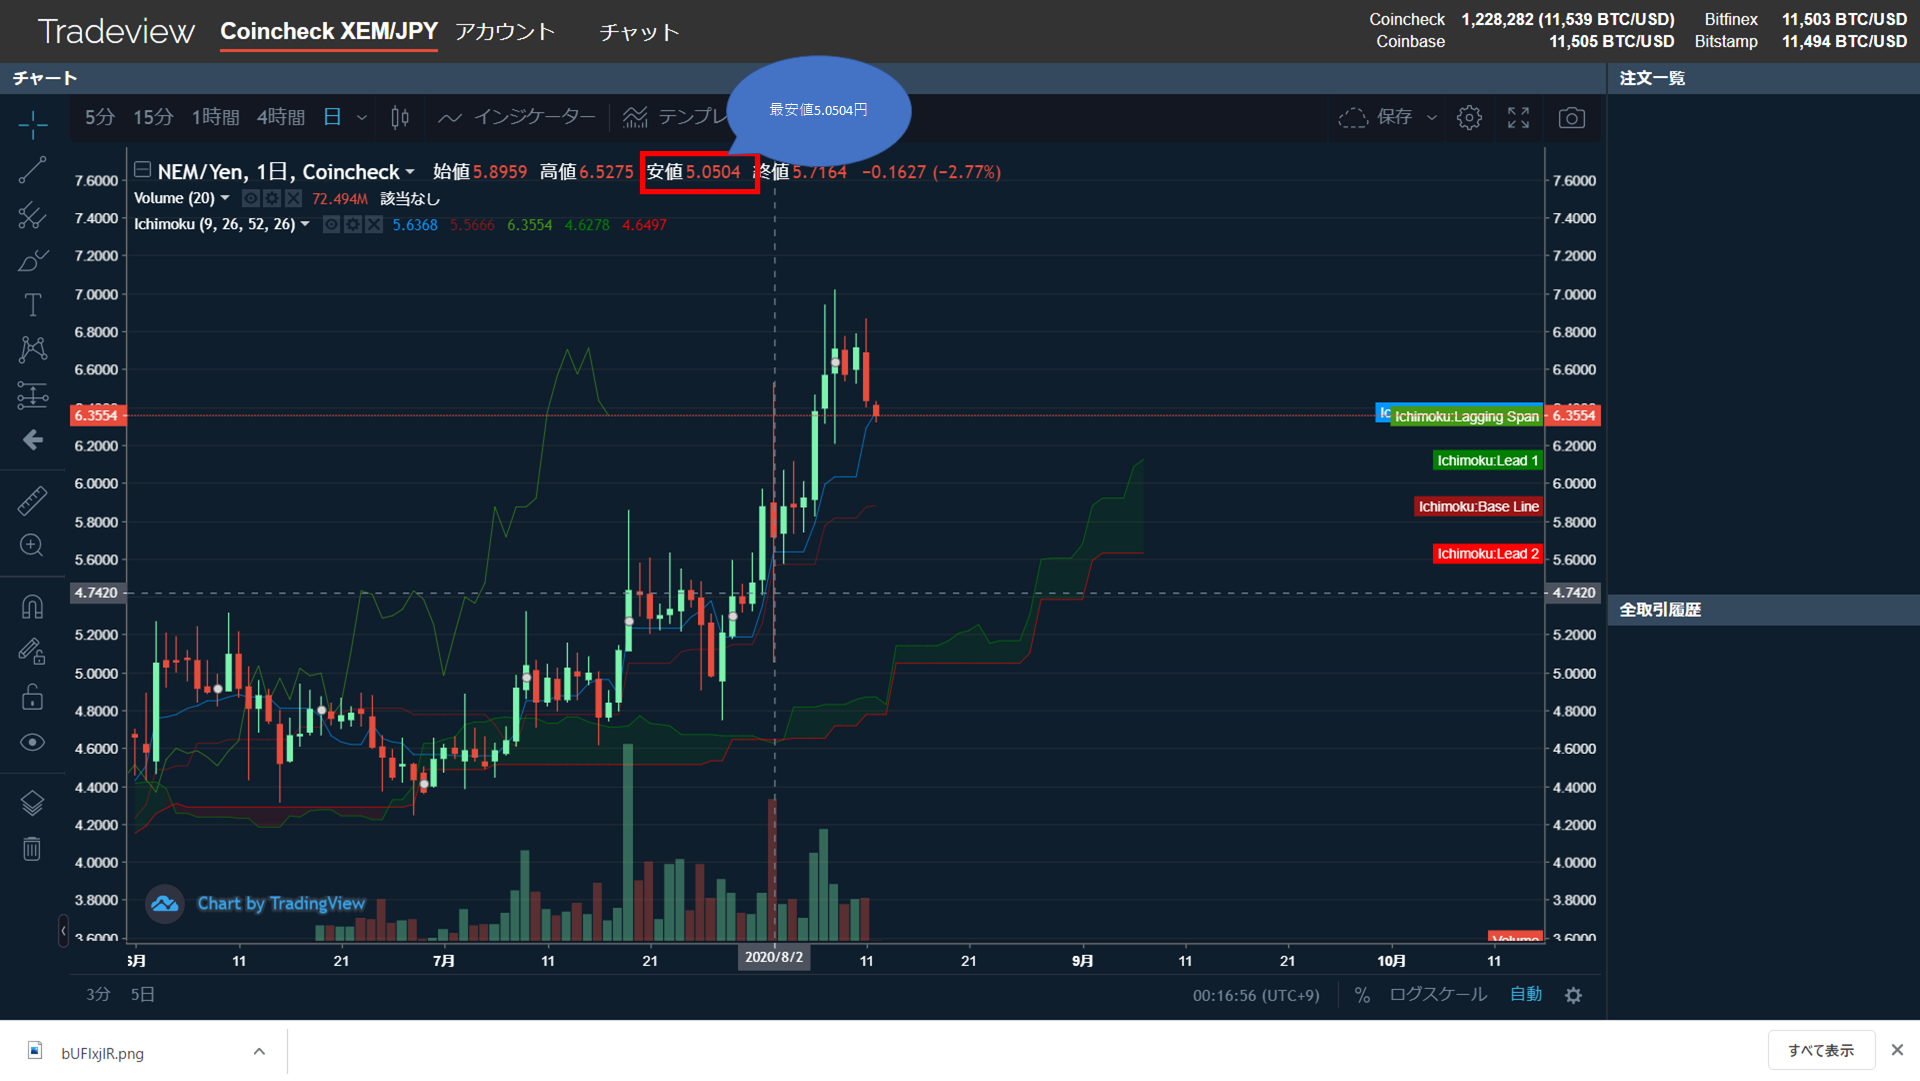
Task: Open the アカウント account menu
Action: [x=505, y=32]
